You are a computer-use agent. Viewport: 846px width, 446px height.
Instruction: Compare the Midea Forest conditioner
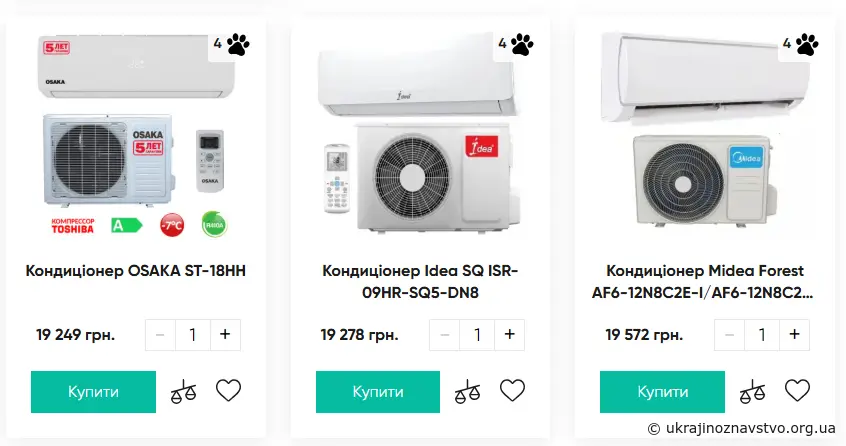pyautogui.click(x=752, y=391)
